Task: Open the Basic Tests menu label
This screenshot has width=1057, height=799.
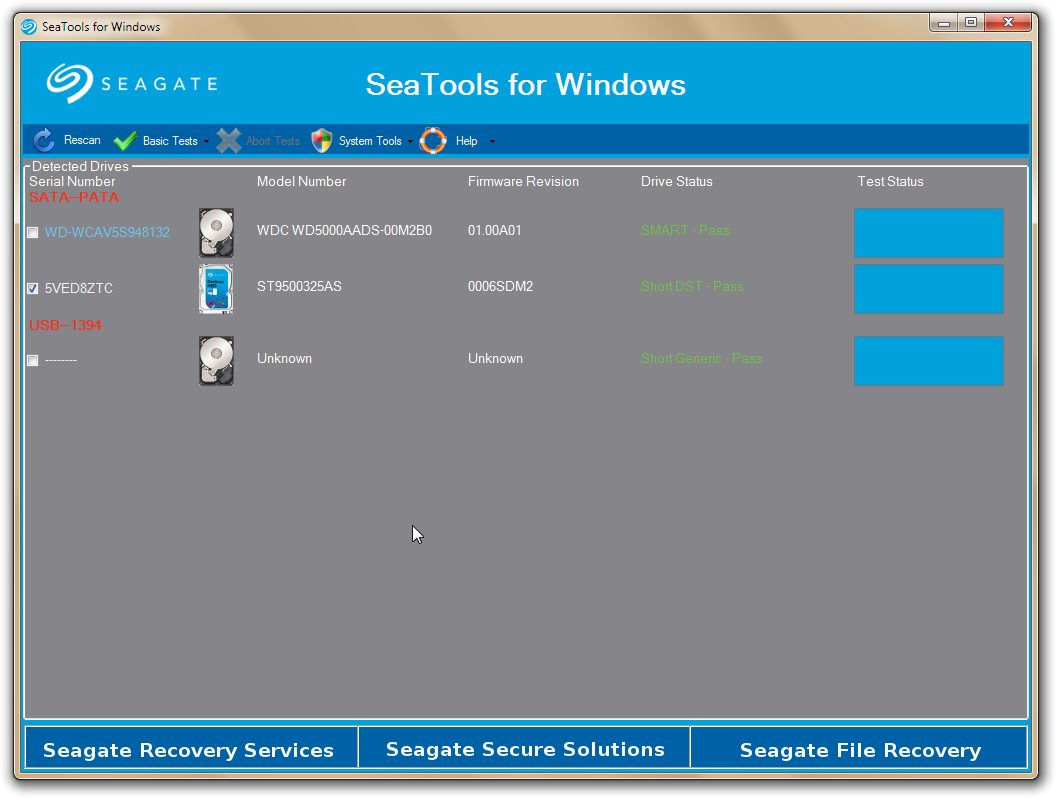Action: click(170, 141)
